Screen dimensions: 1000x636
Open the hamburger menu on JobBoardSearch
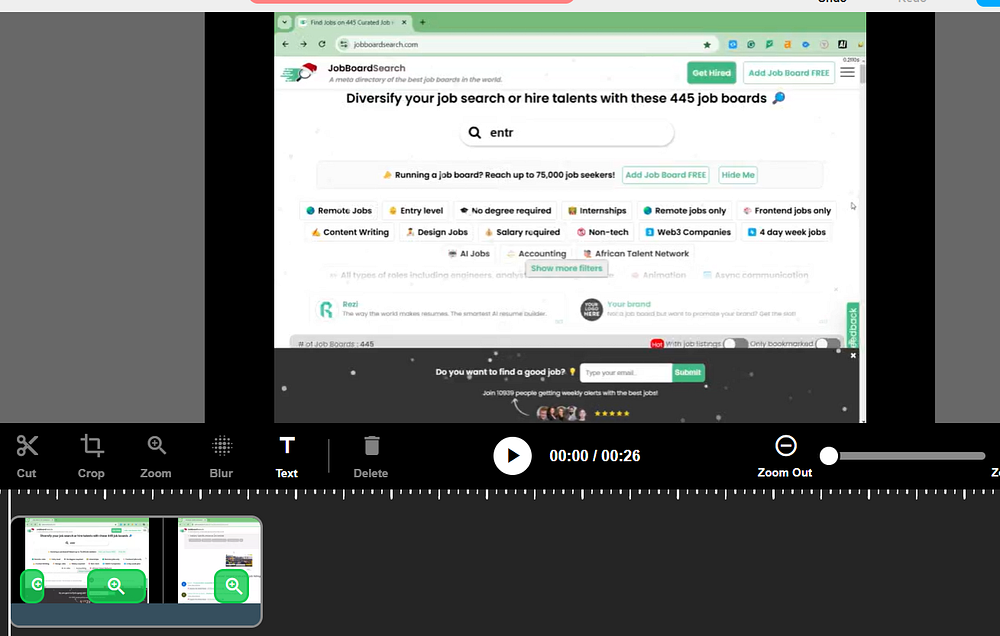tap(847, 72)
